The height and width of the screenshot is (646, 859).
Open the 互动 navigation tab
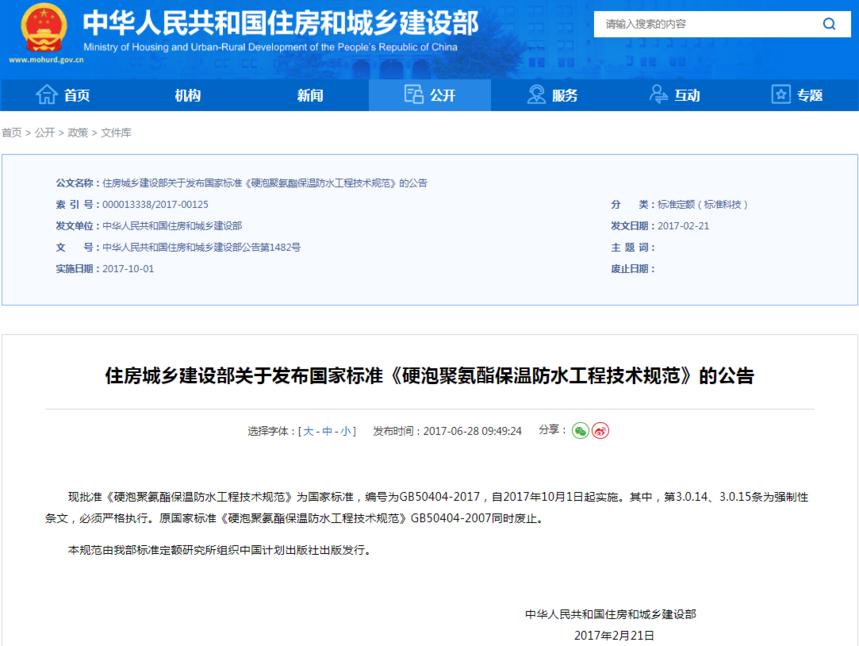coord(675,95)
